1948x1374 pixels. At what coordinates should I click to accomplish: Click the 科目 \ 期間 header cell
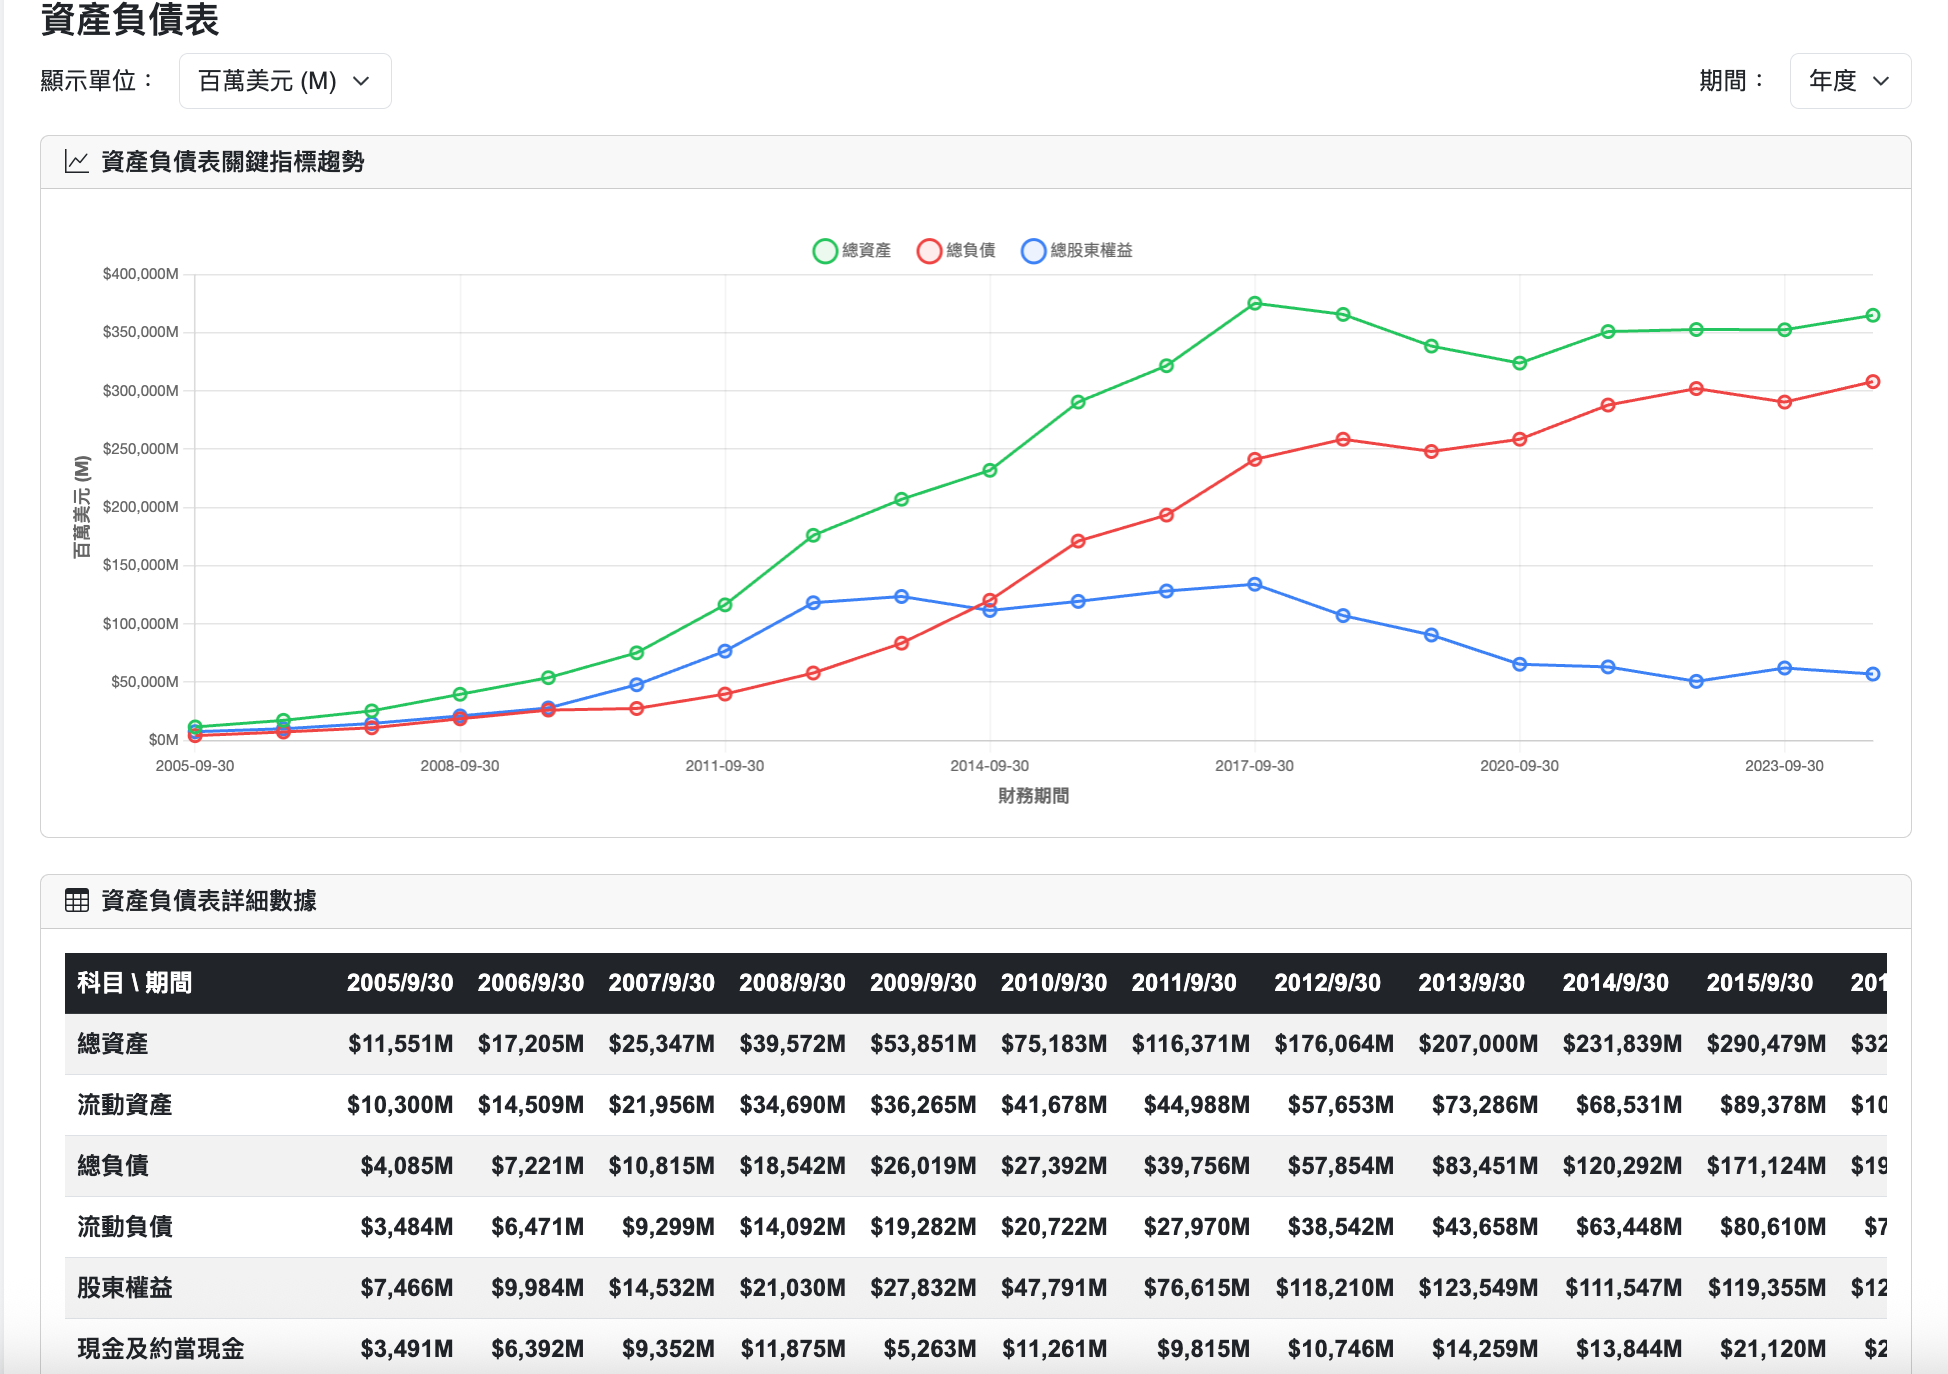click(135, 983)
